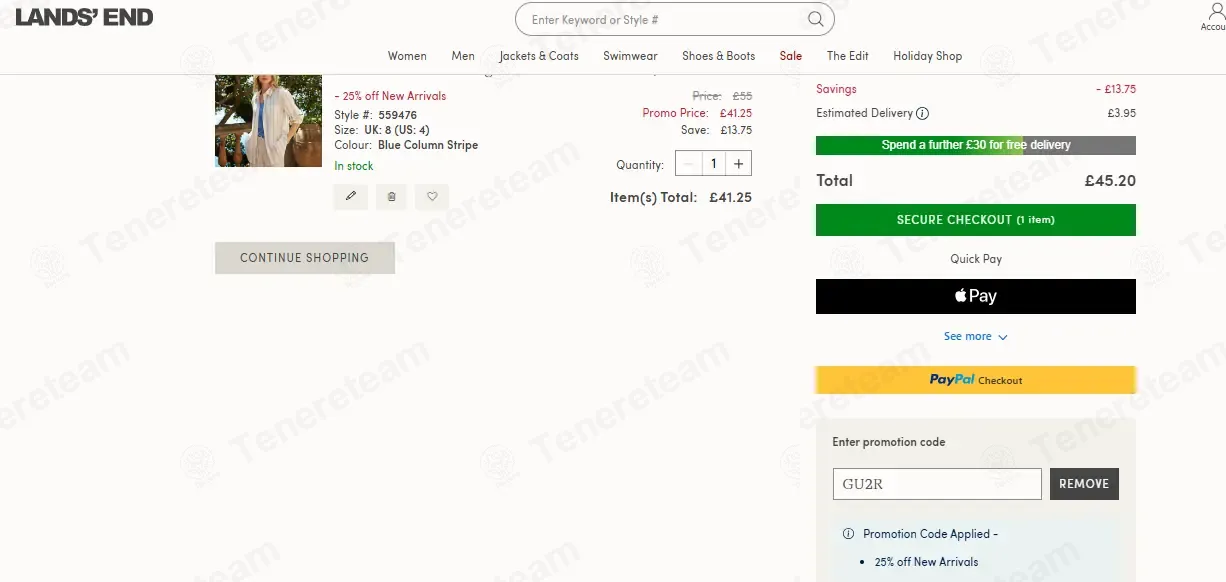The image size is (1226, 582).
Task: Click the quantity value field
Action: (714, 164)
